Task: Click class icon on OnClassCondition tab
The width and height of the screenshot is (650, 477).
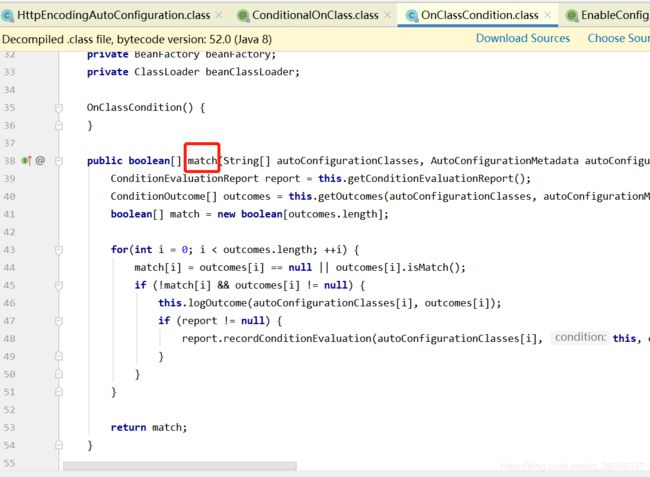Action: [411, 16]
